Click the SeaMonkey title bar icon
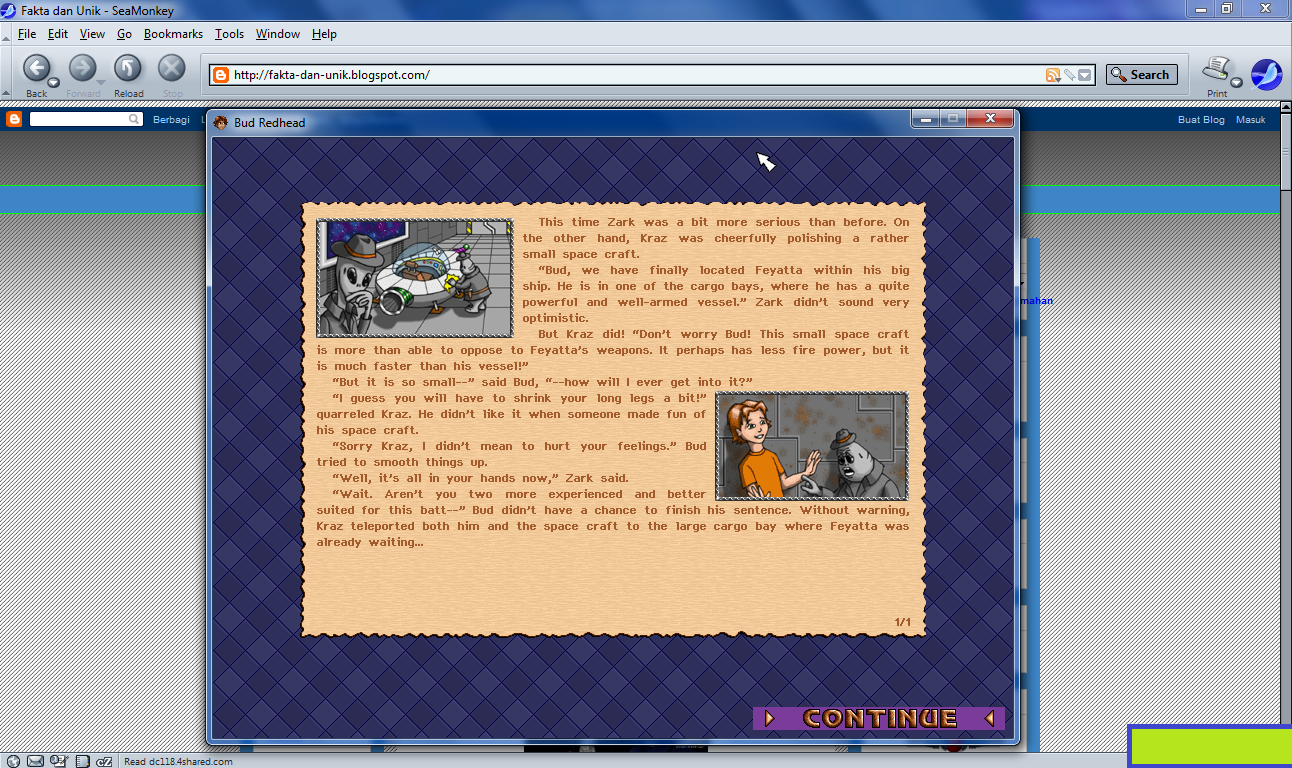The width and height of the screenshot is (1292, 768). 9,9
